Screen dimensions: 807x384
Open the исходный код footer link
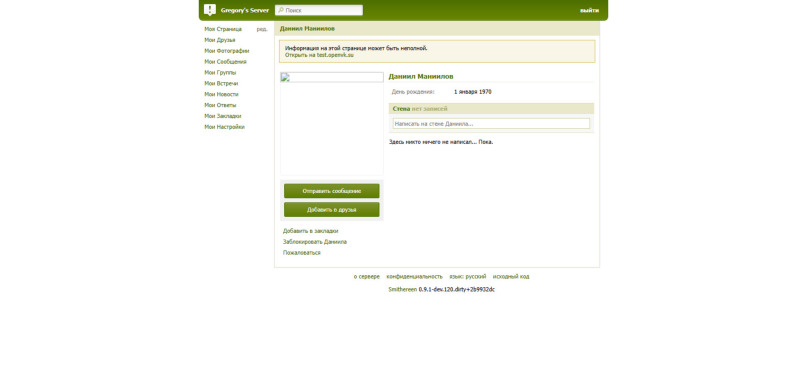511,276
